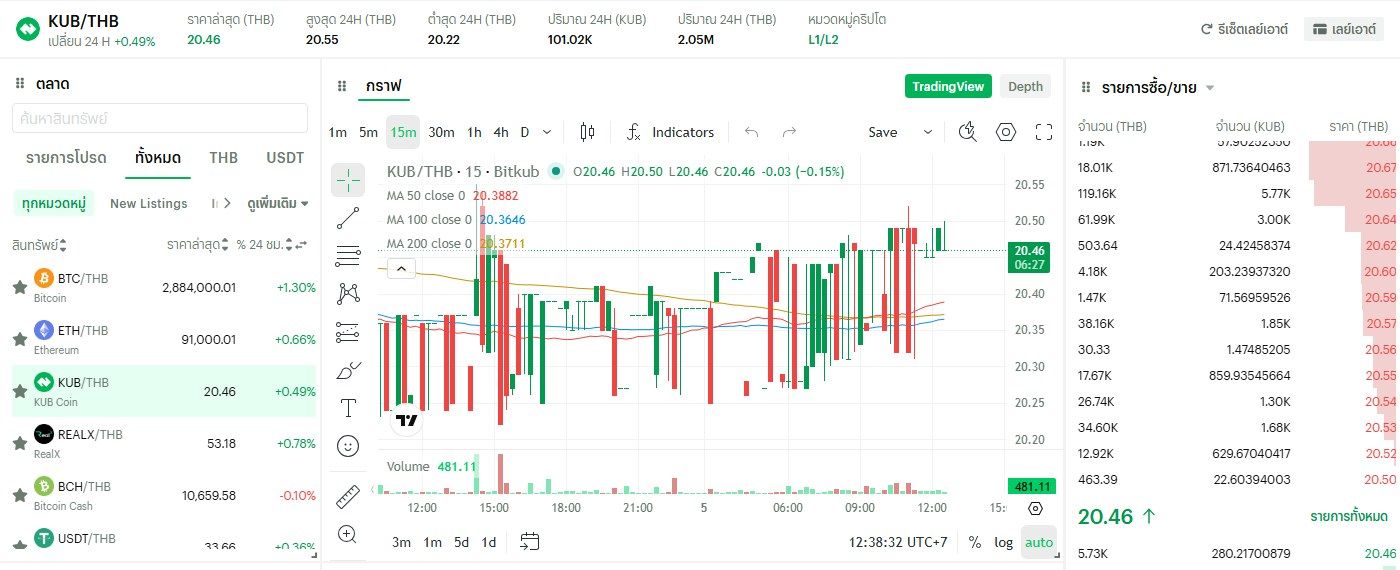Undo the last chart action
This screenshot has width=1400, height=570.
[752, 132]
